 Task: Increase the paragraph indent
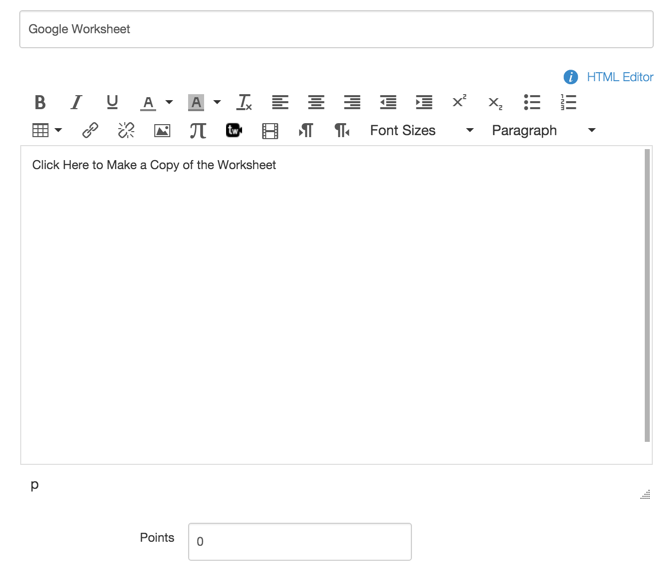[424, 102]
